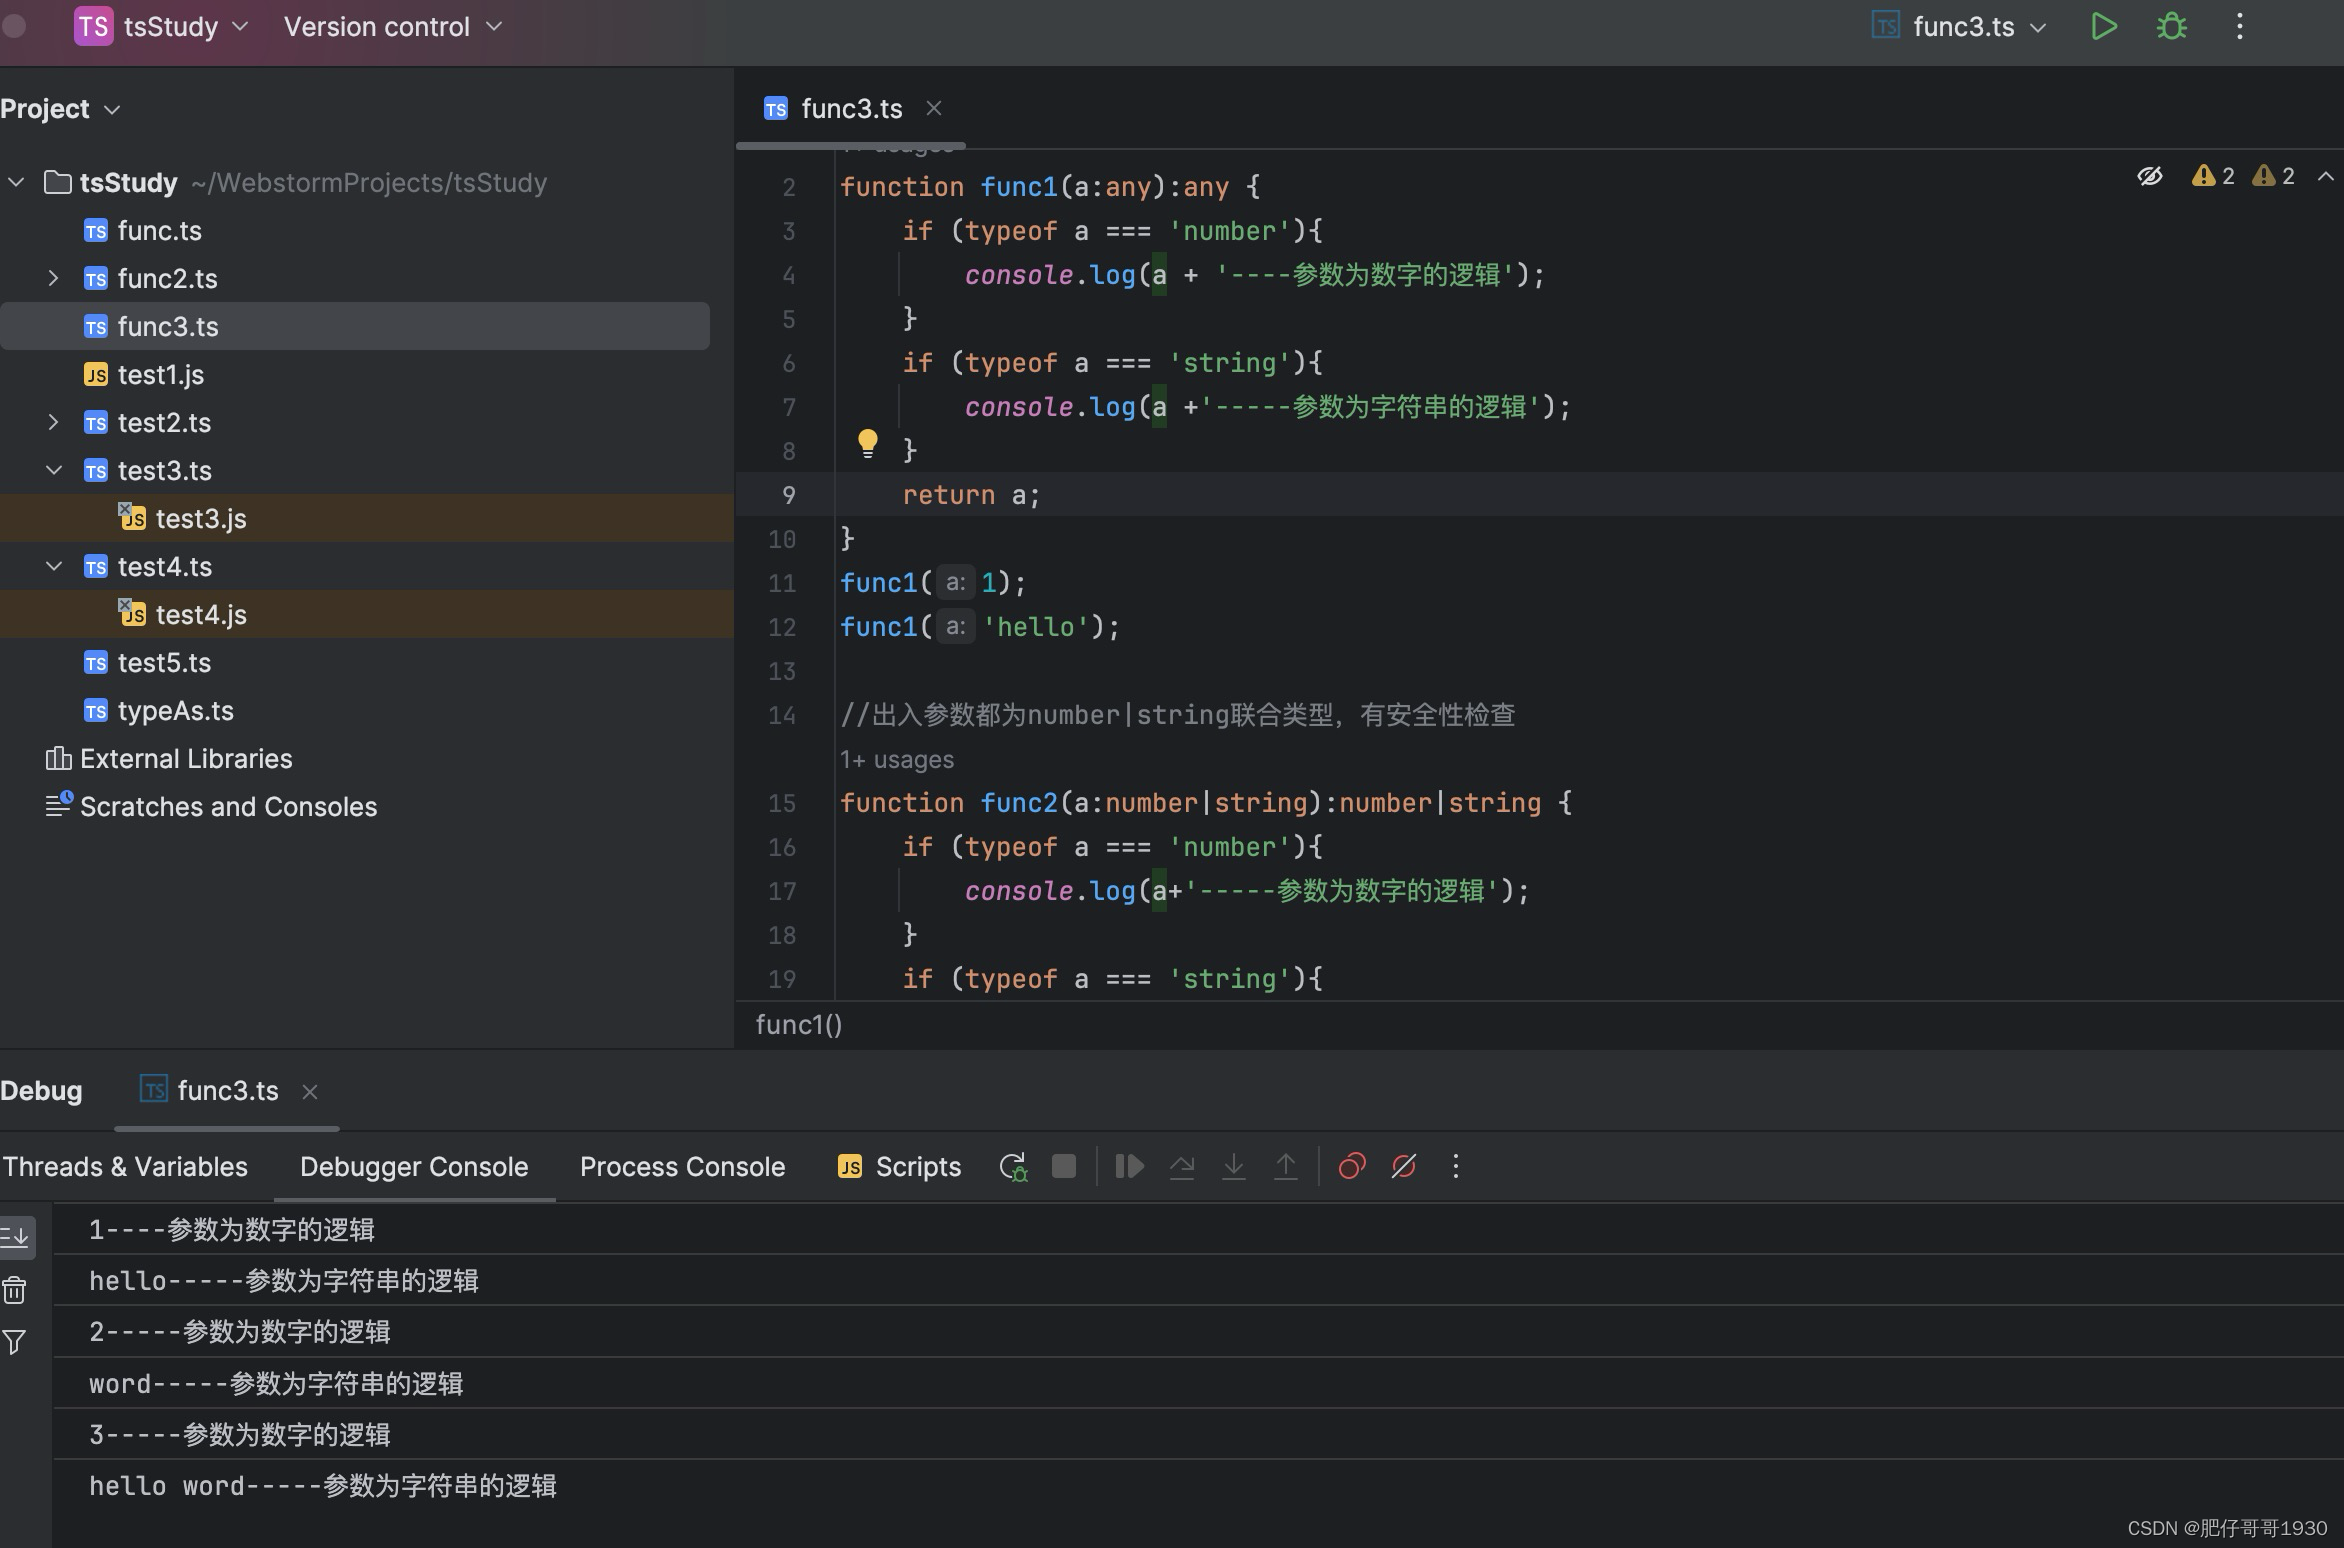Screen dimensions: 2344x1548
Task: Click the first warning indicator count
Action: 2213,176
